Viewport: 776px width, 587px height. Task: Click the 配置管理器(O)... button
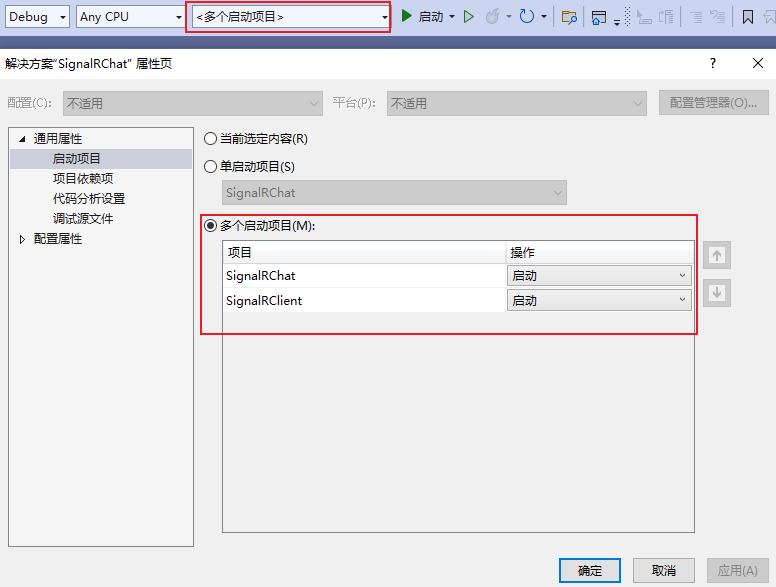(x=714, y=102)
